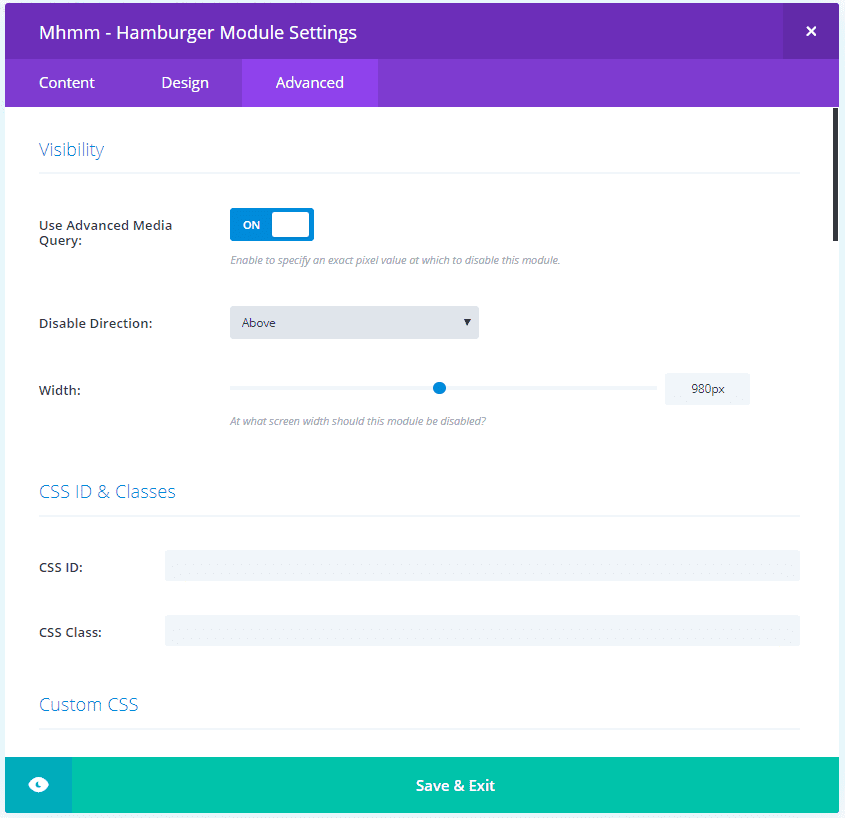This screenshot has height=818, width=845.
Task: Select the Advanced tab
Action: pyautogui.click(x=310, y=82)
